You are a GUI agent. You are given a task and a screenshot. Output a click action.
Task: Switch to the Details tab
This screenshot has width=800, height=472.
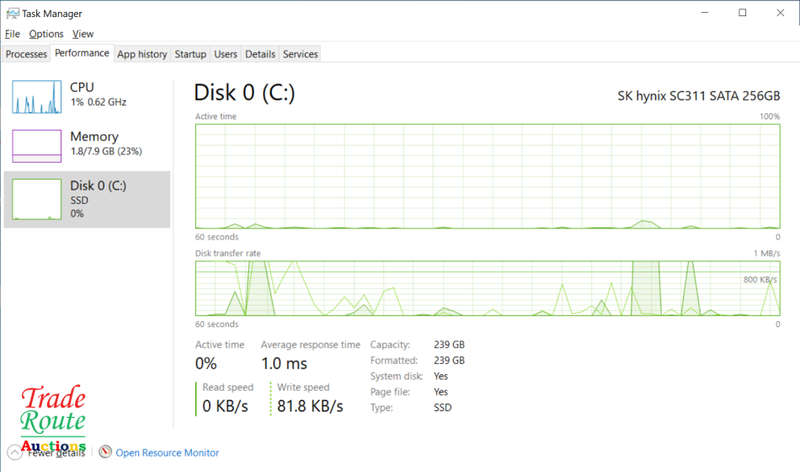pyautogui.click(x=260, y=54)
